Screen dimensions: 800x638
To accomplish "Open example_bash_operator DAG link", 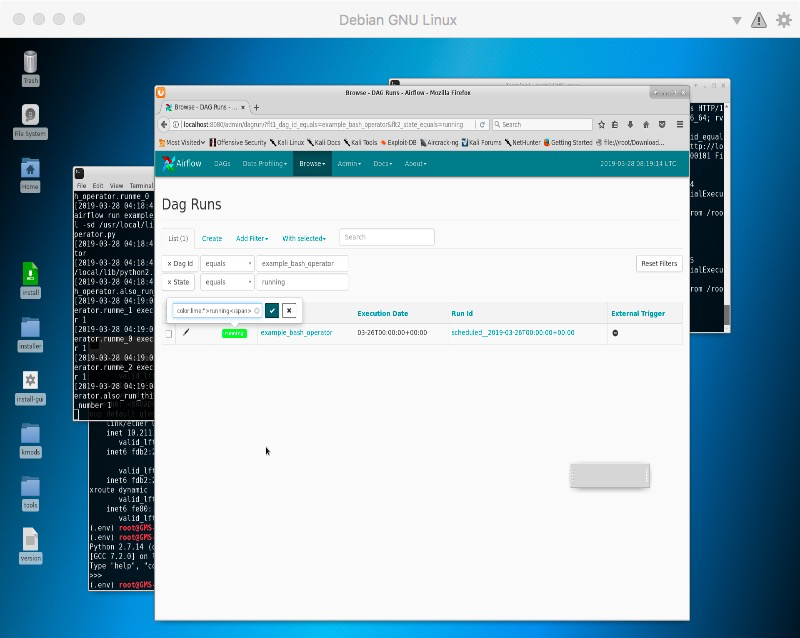I will click(x=296, y=332).
